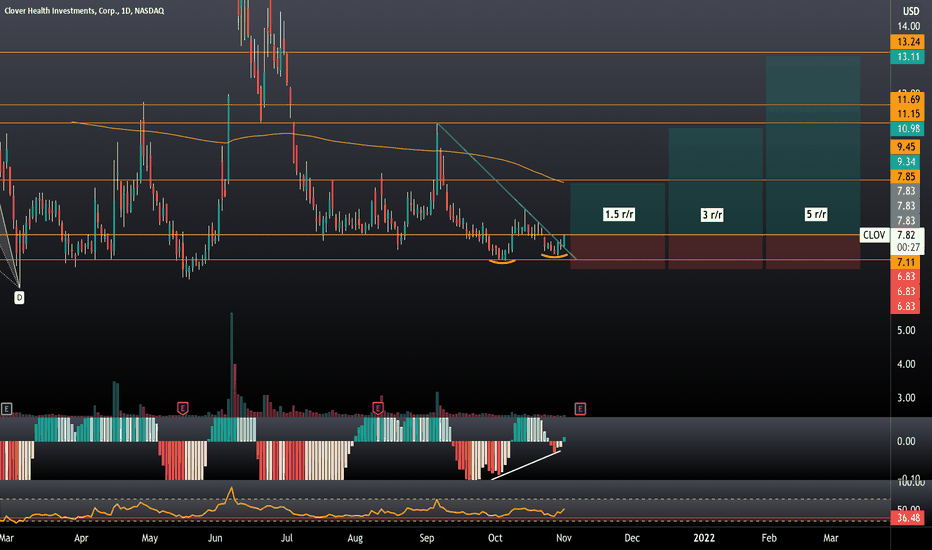Click the earnings E marker near May
Screen dimensions: 932x550
182,408
